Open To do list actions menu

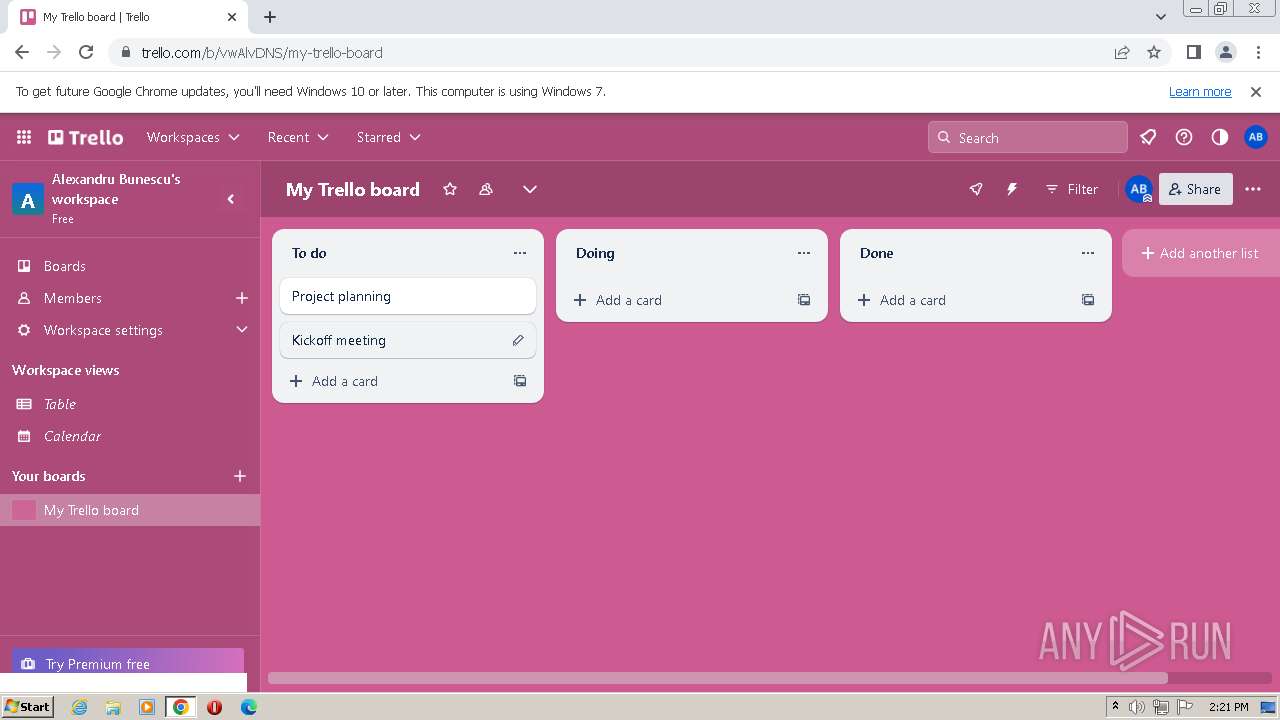pos(520,253)
